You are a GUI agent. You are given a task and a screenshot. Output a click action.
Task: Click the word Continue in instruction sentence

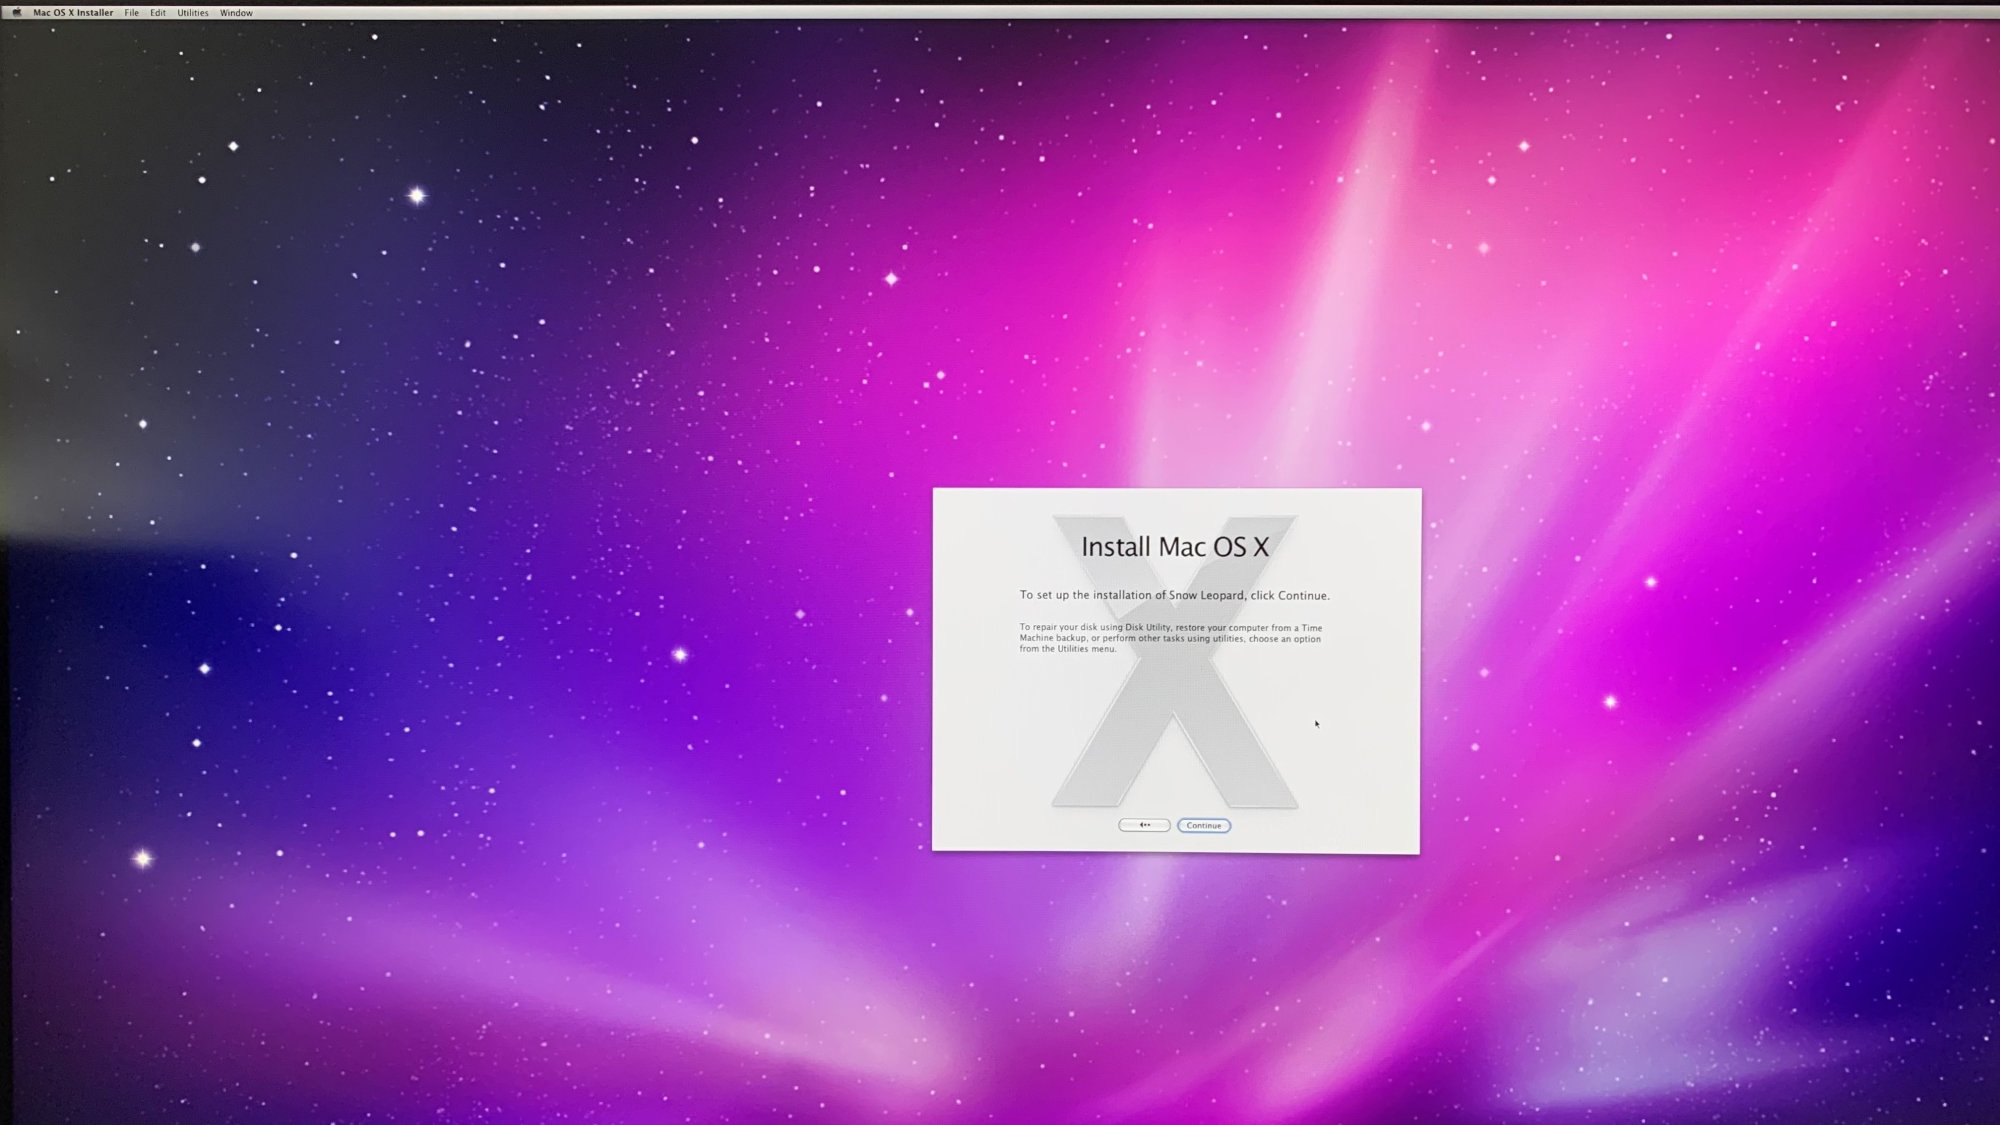tap(1302, 595)
